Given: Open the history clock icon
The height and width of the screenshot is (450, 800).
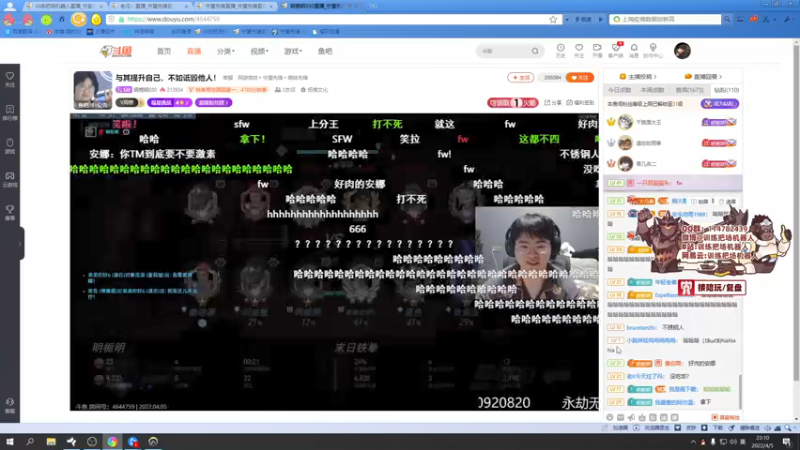Looking at the screenshot, I should (x=560, y=50).
